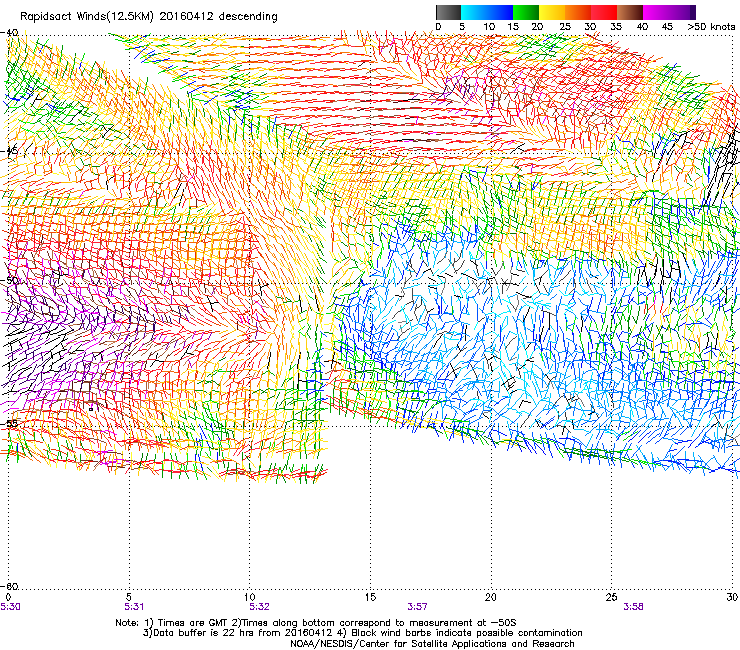
Task: Click the purple '3:58' pass time label
Action: [633, 607]
